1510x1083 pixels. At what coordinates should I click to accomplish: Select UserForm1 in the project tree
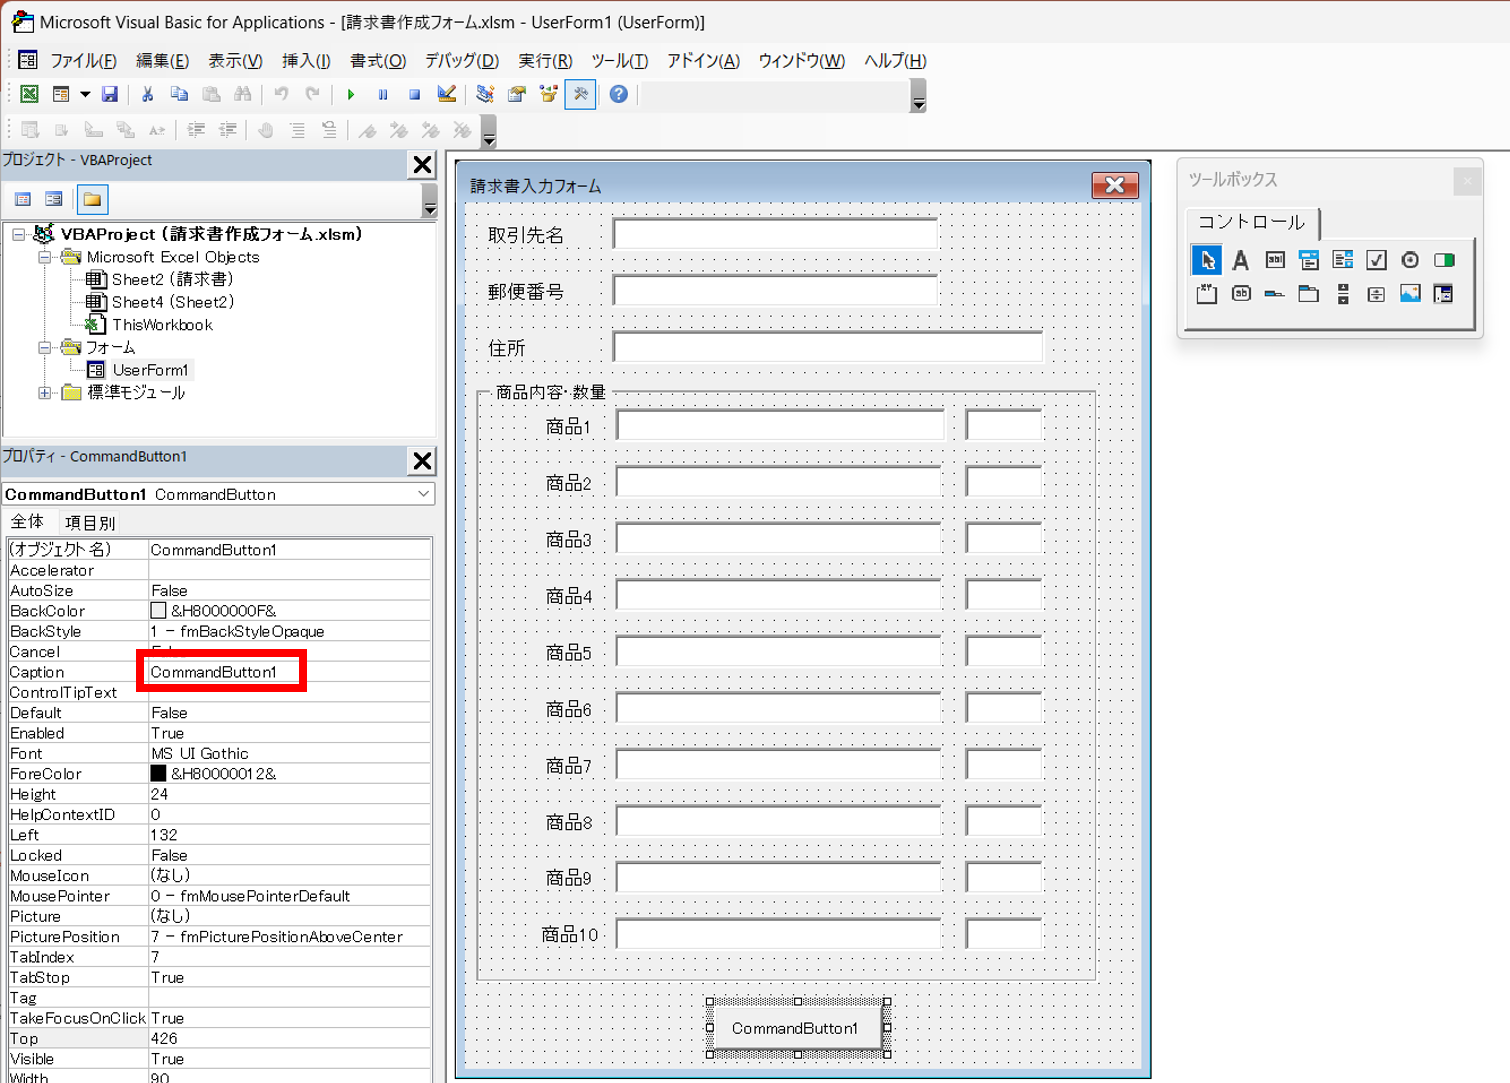[x=149, y=370]
